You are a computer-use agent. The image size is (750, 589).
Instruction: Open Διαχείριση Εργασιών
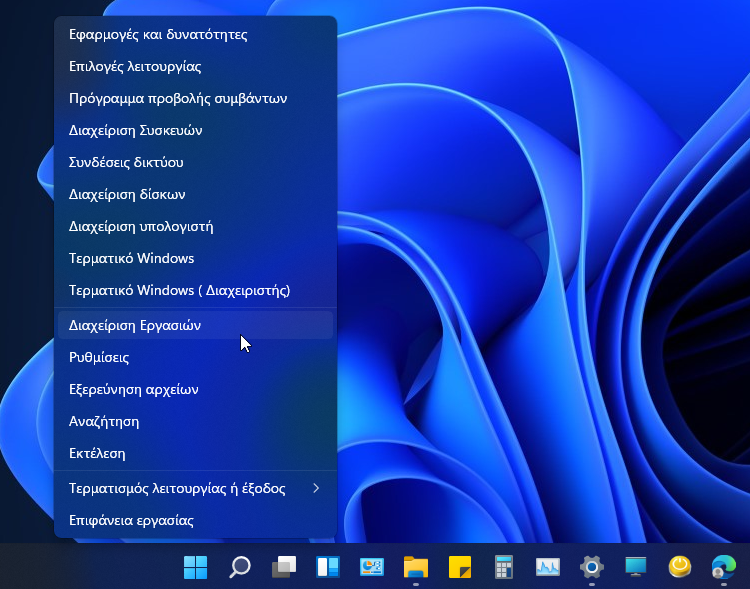195,325
